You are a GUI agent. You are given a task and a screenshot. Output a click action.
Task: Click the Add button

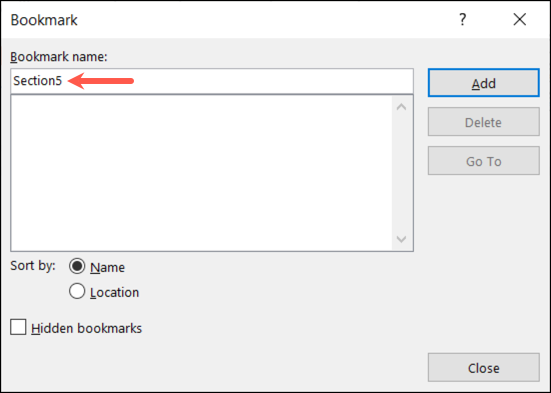click(x=484, y=83)
